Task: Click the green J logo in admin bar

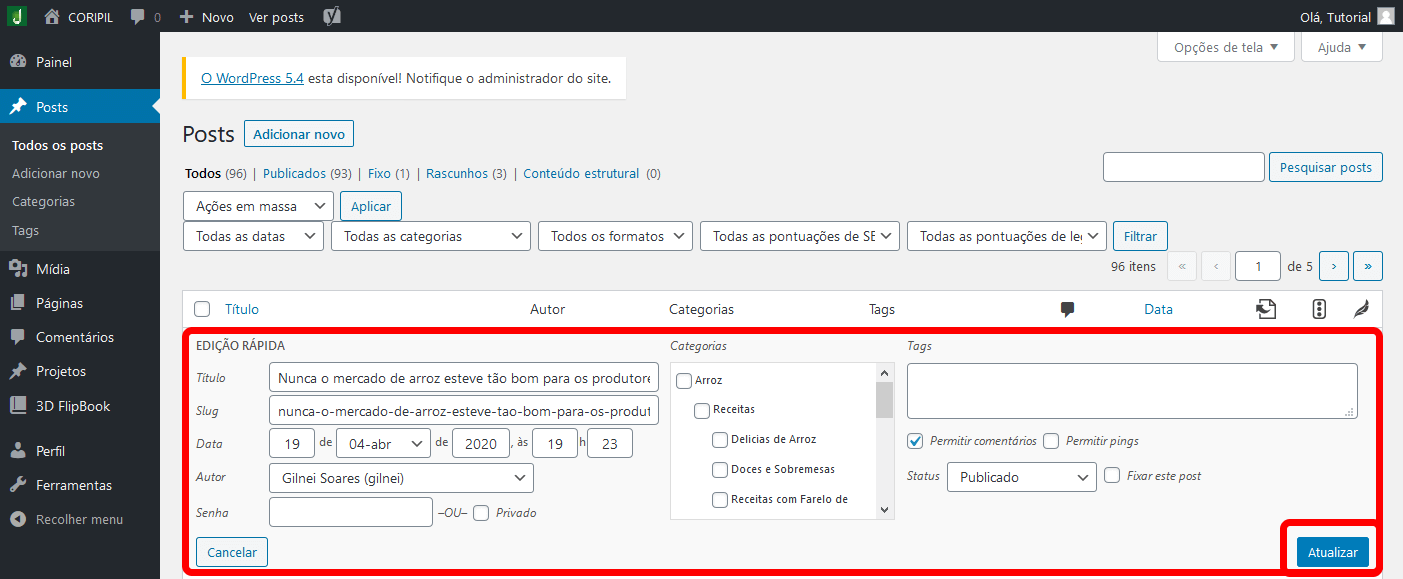Action: point(17,16)
